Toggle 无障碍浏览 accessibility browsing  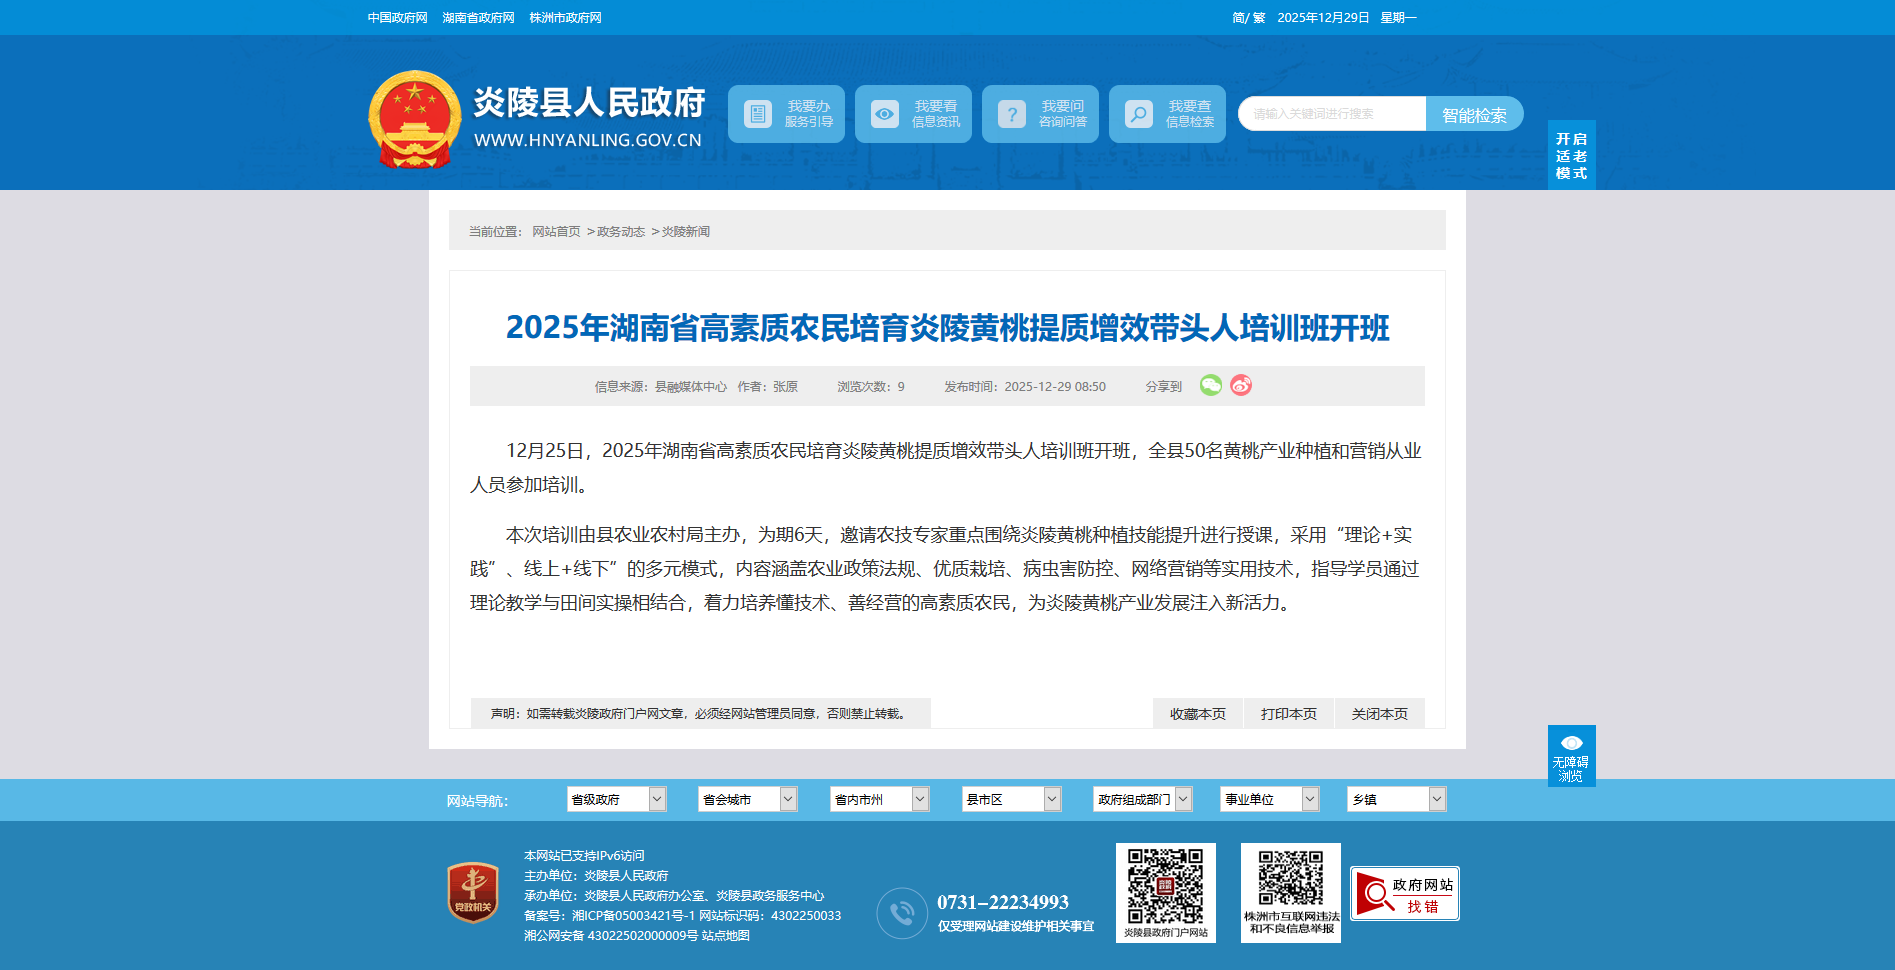(1571, 756)
